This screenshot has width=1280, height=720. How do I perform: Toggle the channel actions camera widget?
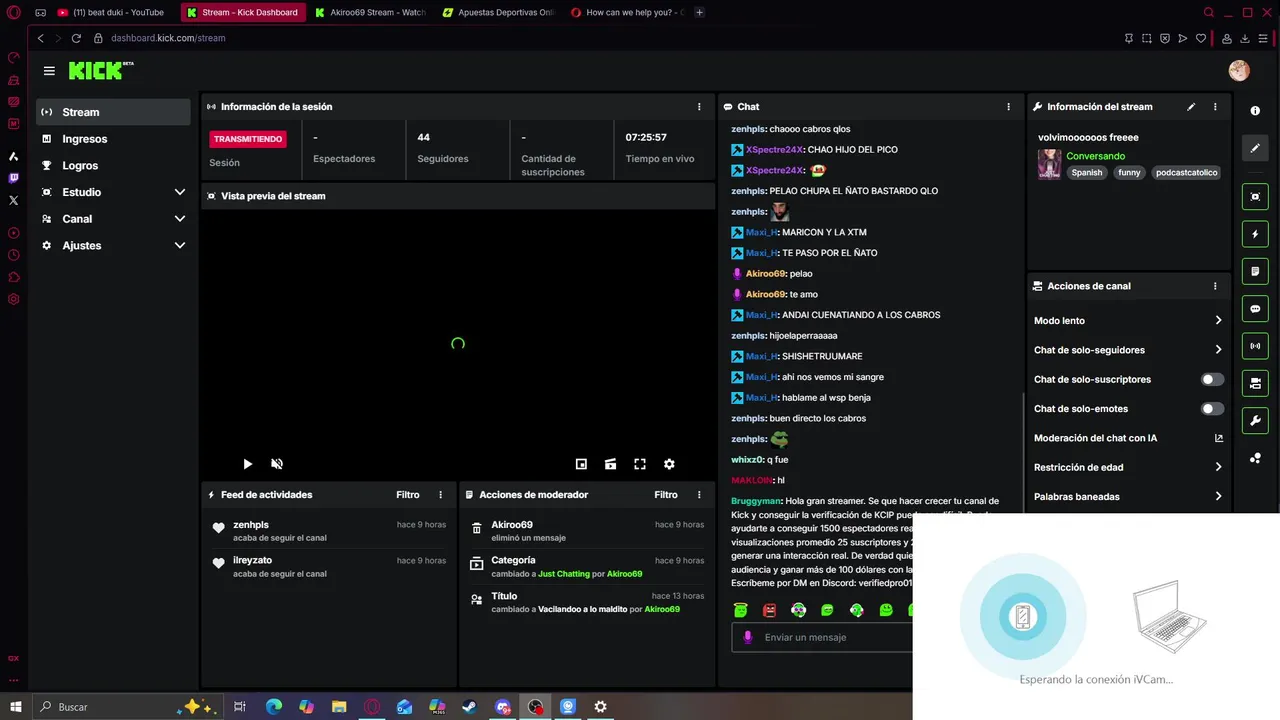click(1255, 383)
